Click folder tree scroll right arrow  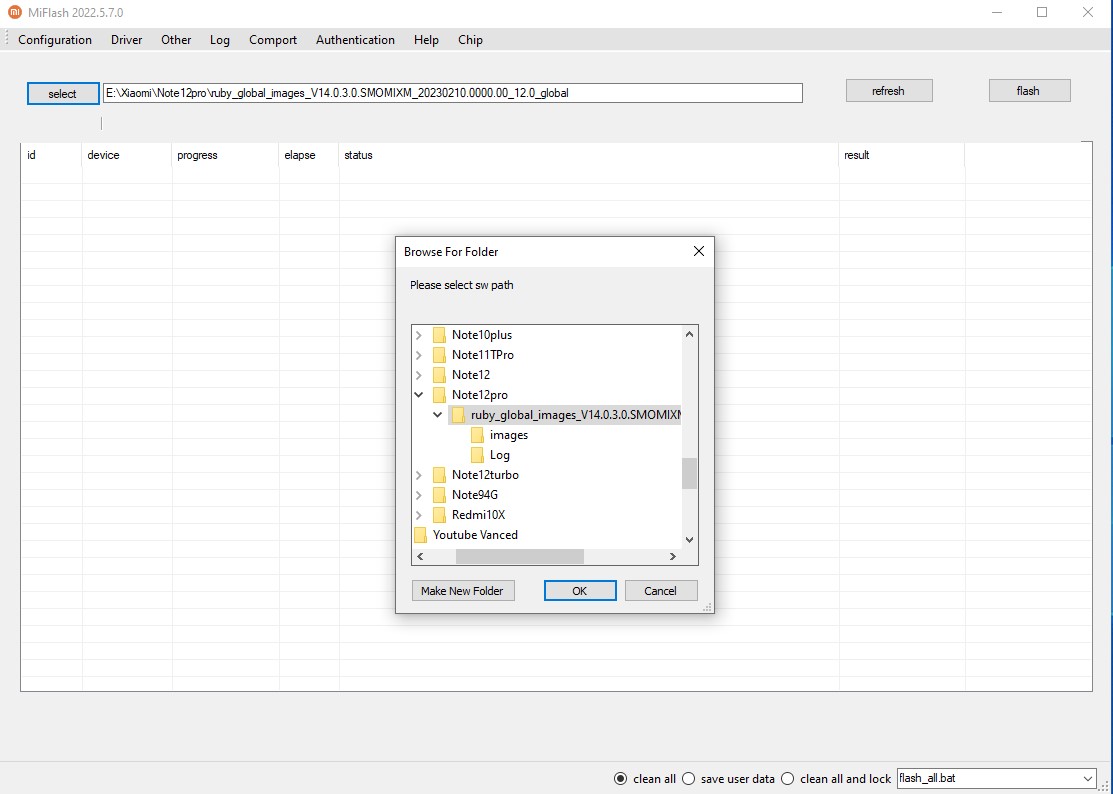pyautogui.click(x=673, y=556)
